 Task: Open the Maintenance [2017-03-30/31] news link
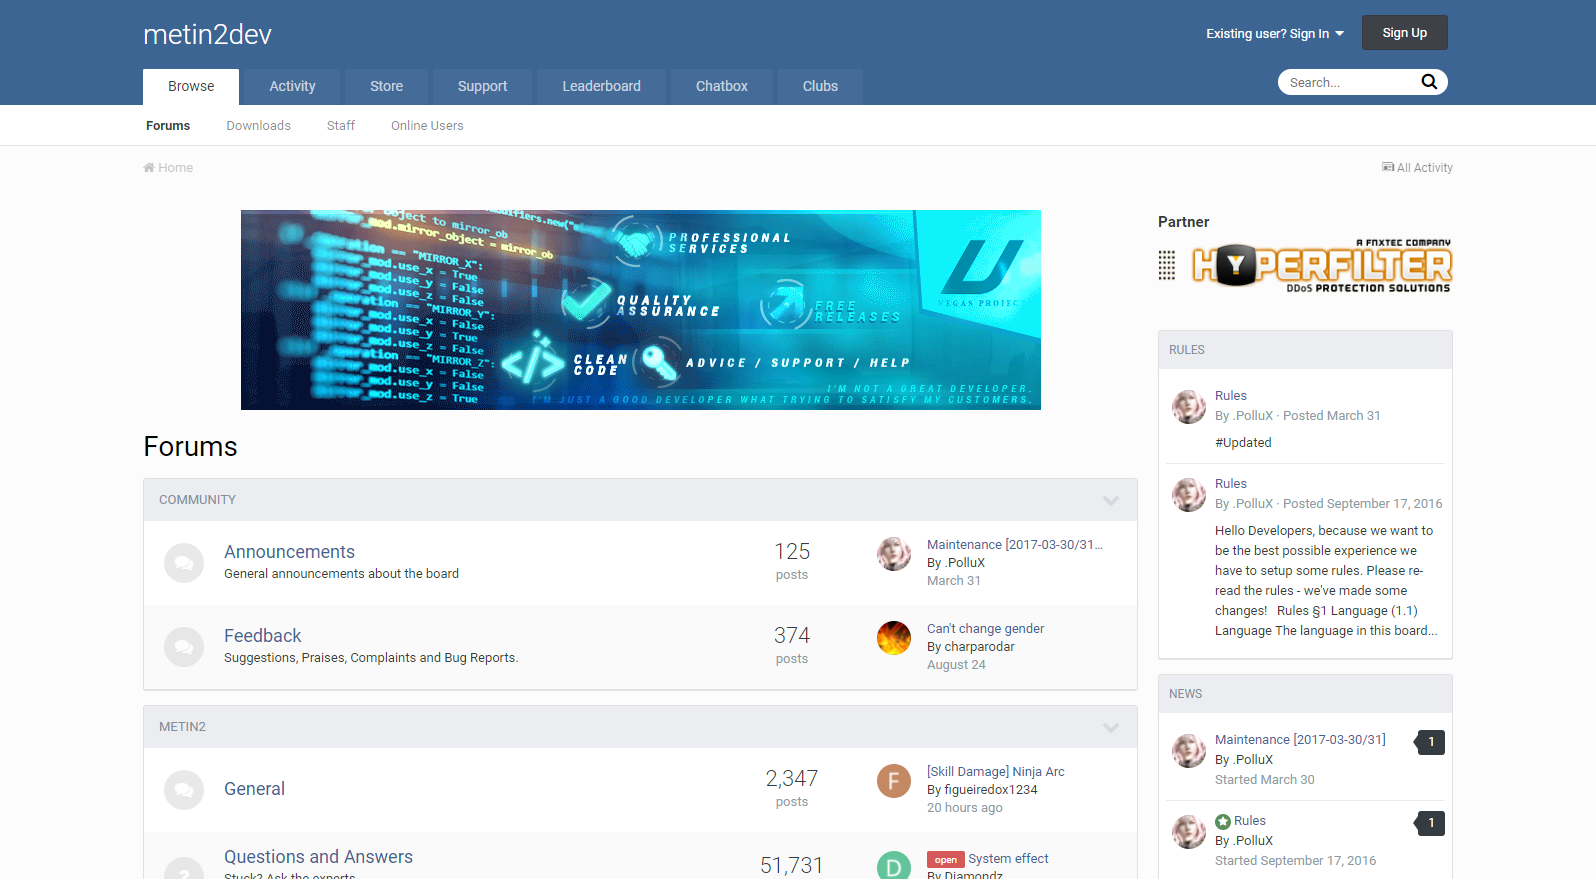tap(1300, 740)
